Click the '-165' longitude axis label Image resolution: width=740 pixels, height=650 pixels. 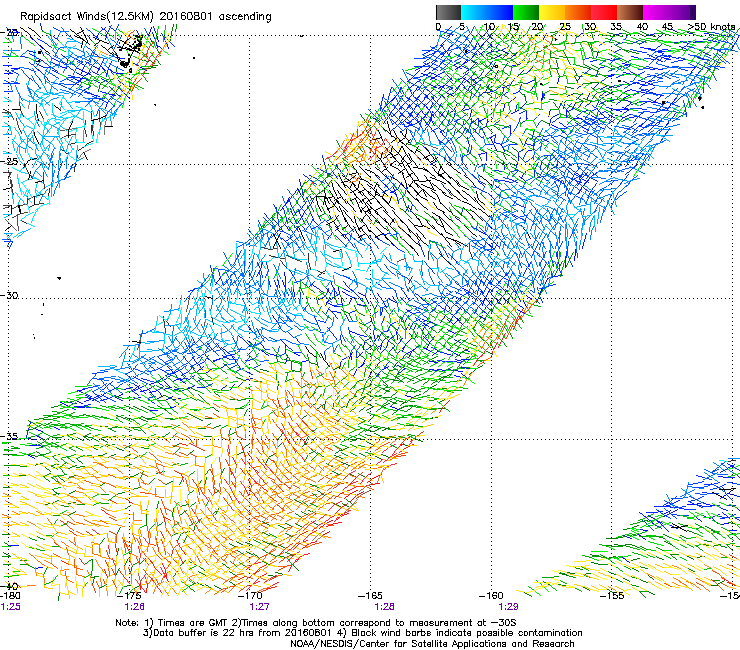[371, 595]
